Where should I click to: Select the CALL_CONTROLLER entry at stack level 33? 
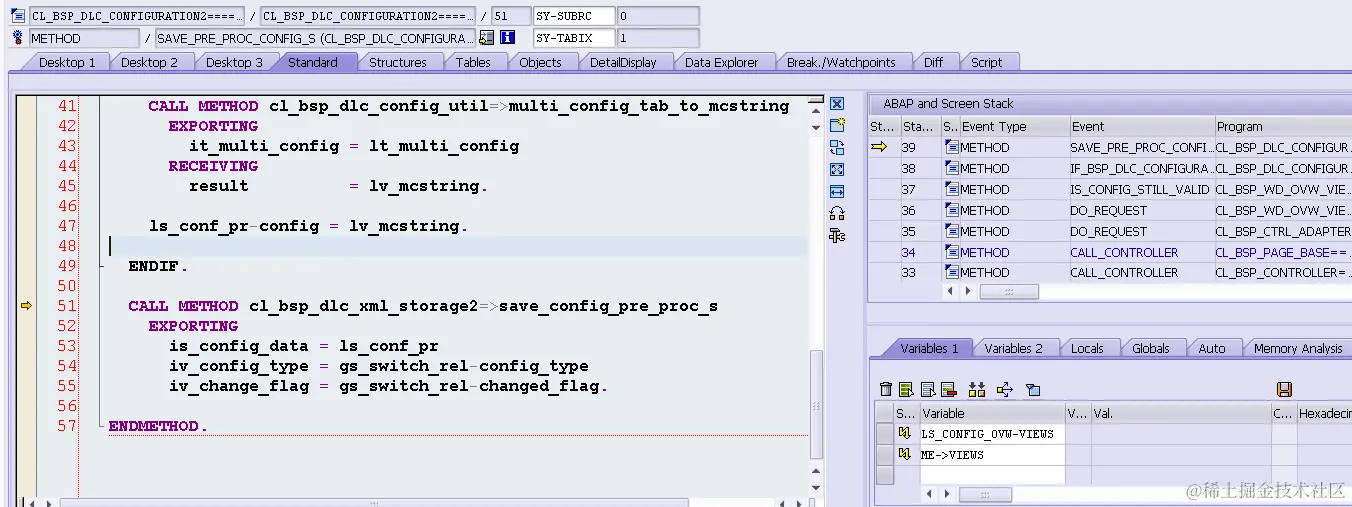coord(1140,273)
